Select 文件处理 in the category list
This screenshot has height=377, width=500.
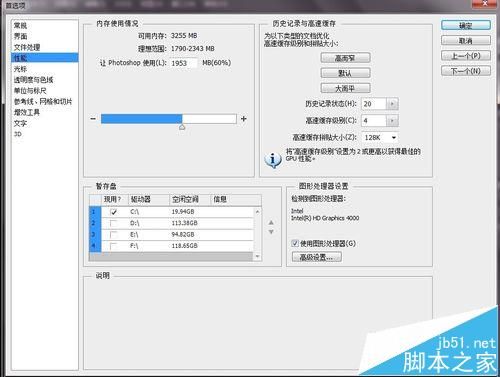(27, 47)
